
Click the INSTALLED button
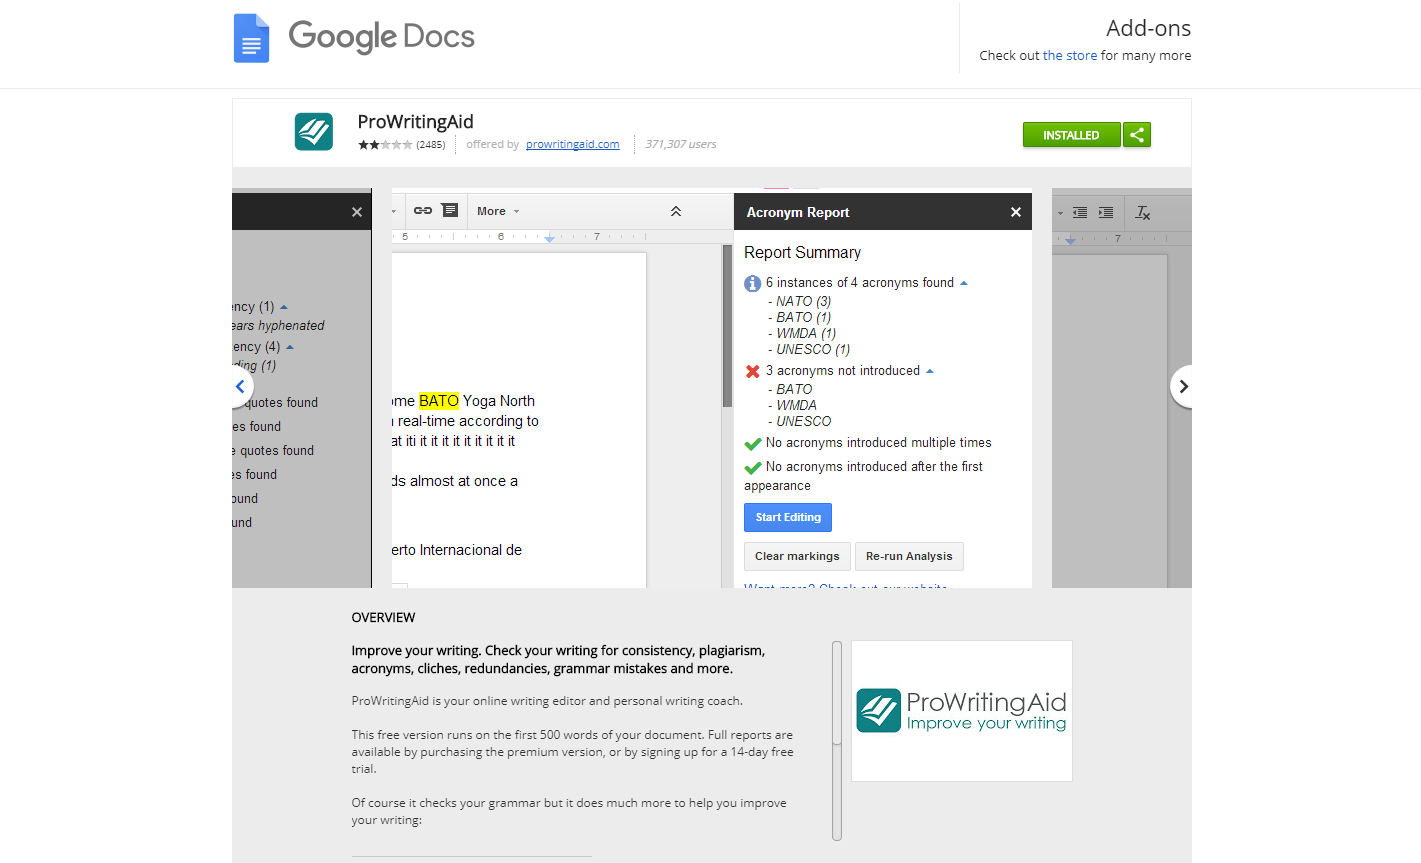1071,135
